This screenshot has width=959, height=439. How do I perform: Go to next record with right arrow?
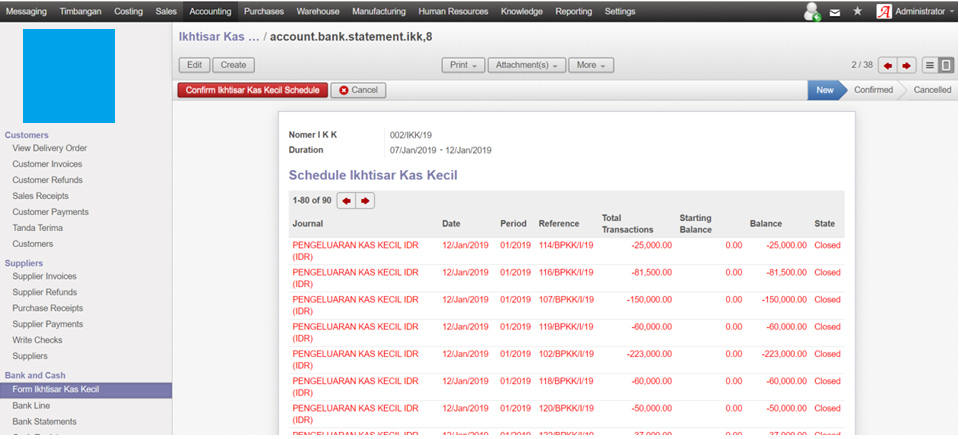tap(906, 65)
